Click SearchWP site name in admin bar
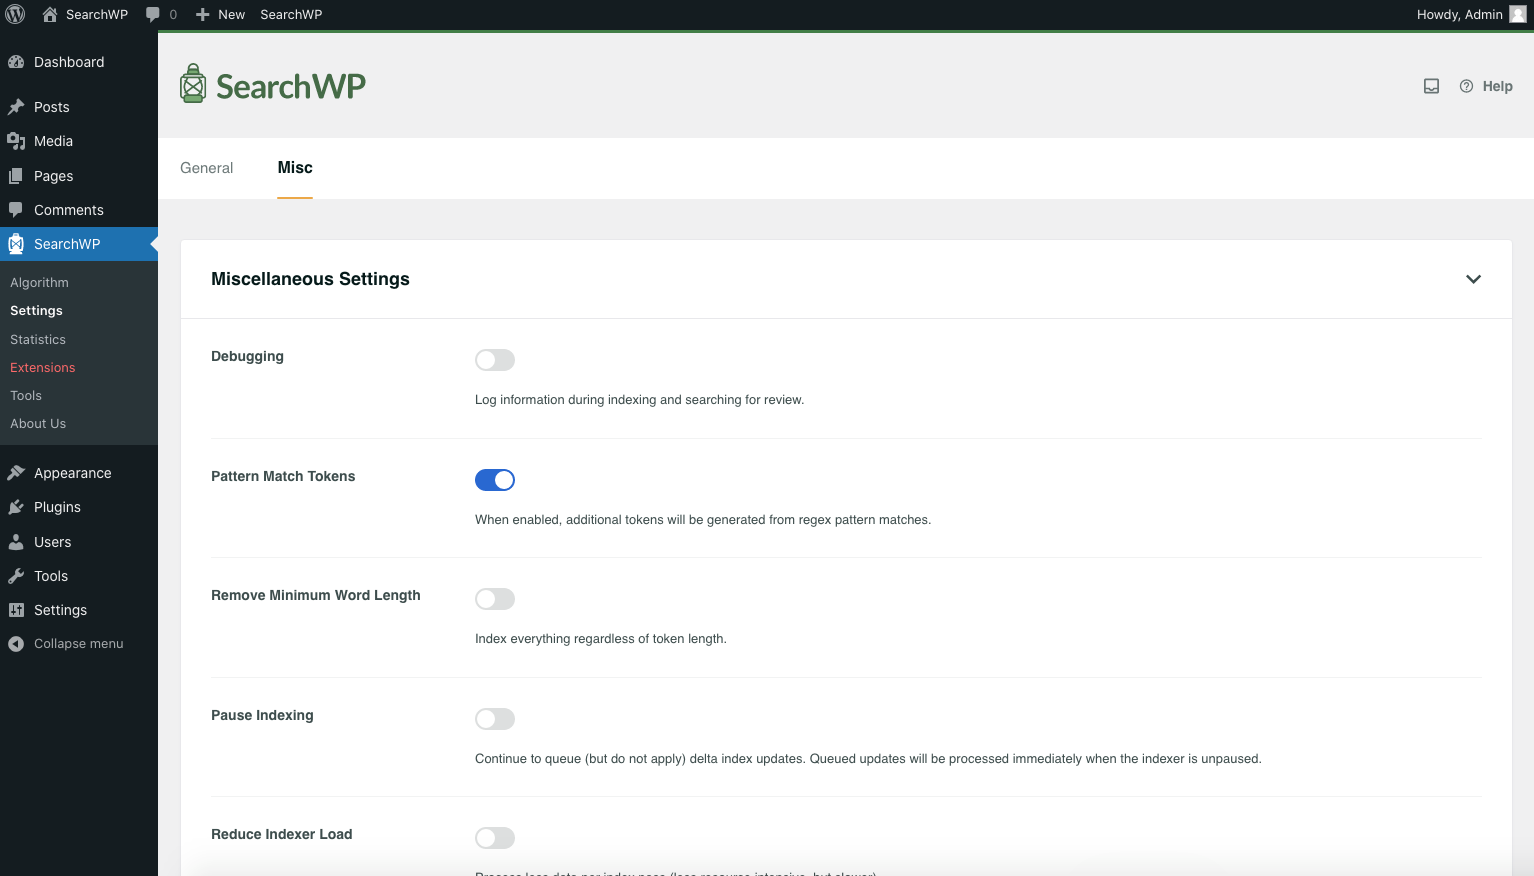 [x=97, y=14]
